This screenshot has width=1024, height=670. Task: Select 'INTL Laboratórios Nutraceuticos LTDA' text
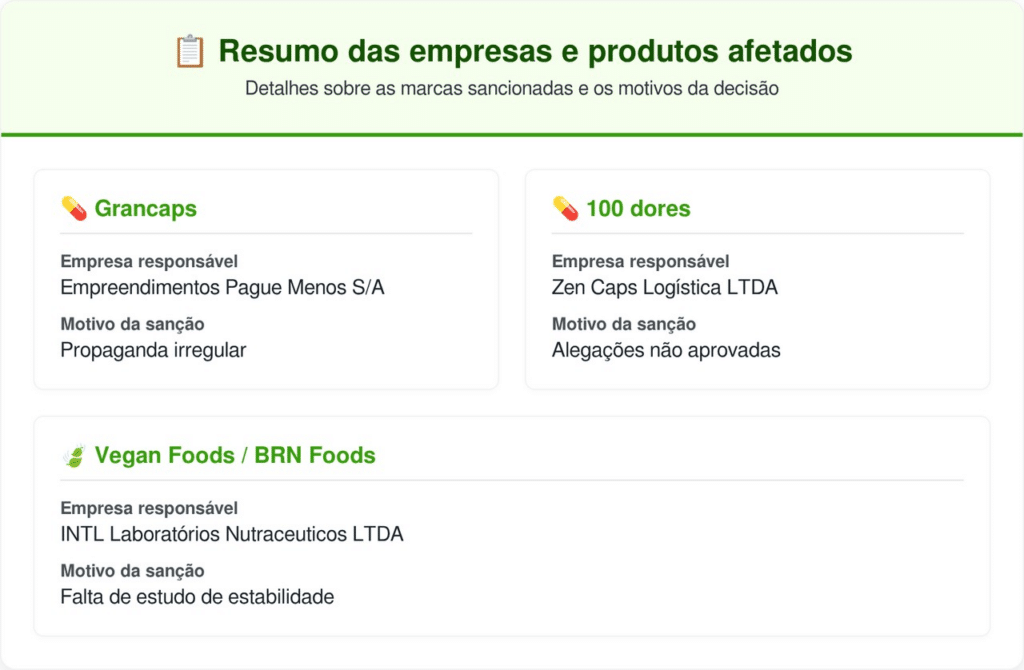coord(232,534)
